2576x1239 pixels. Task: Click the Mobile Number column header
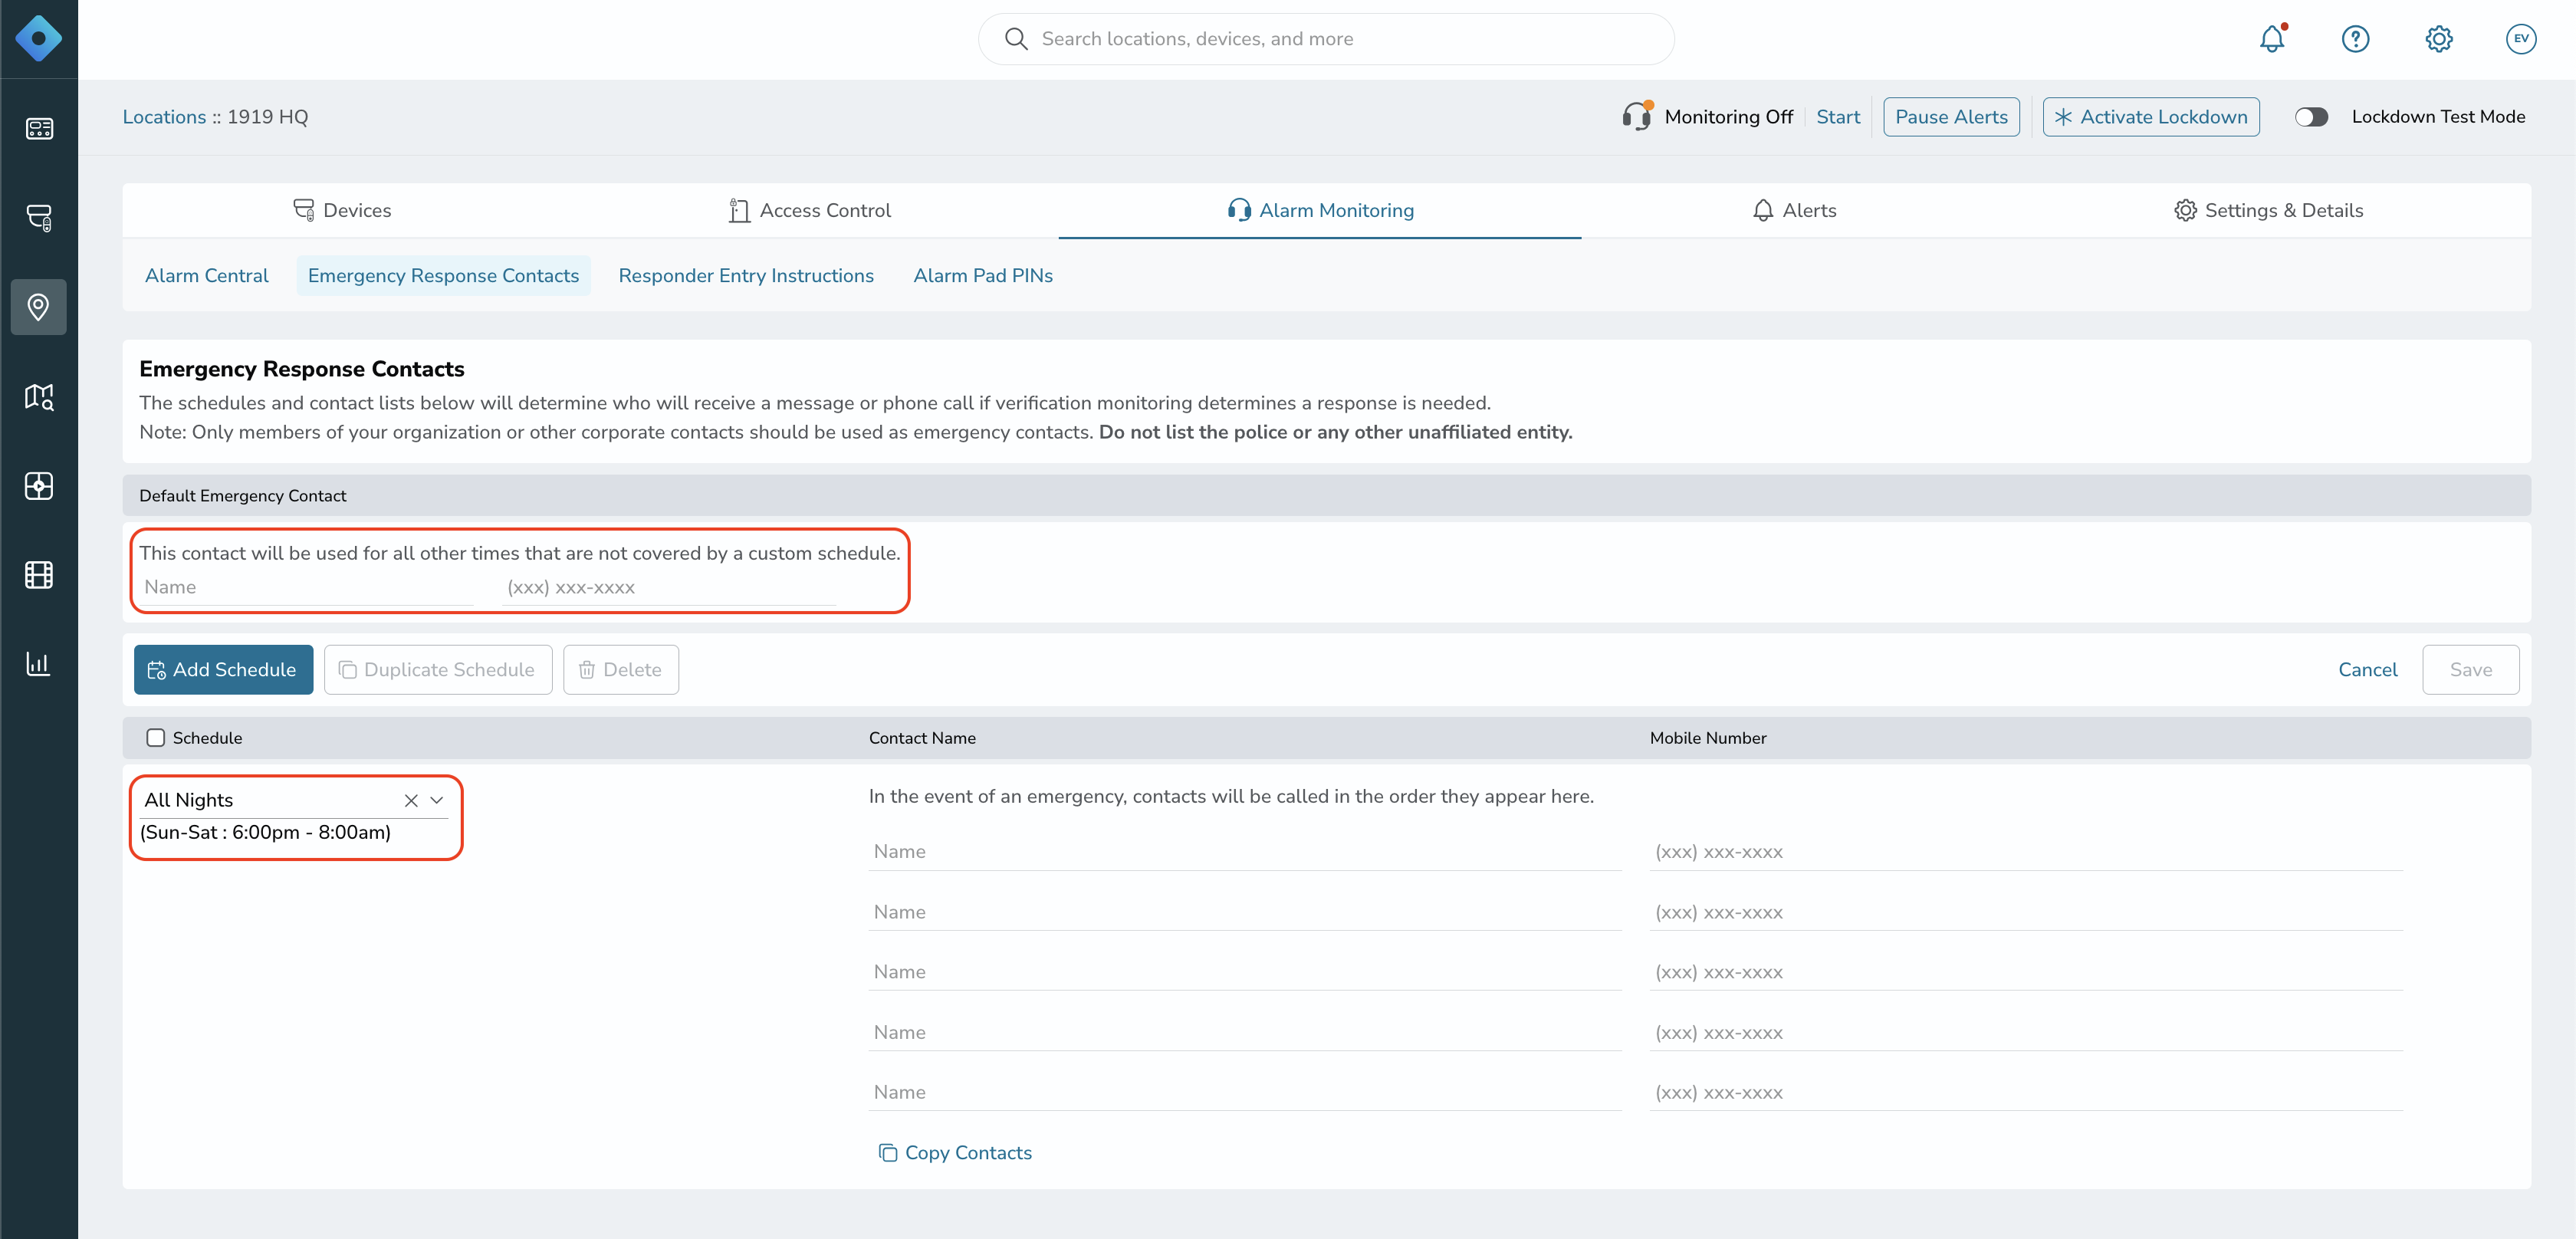pos(1708,738)
